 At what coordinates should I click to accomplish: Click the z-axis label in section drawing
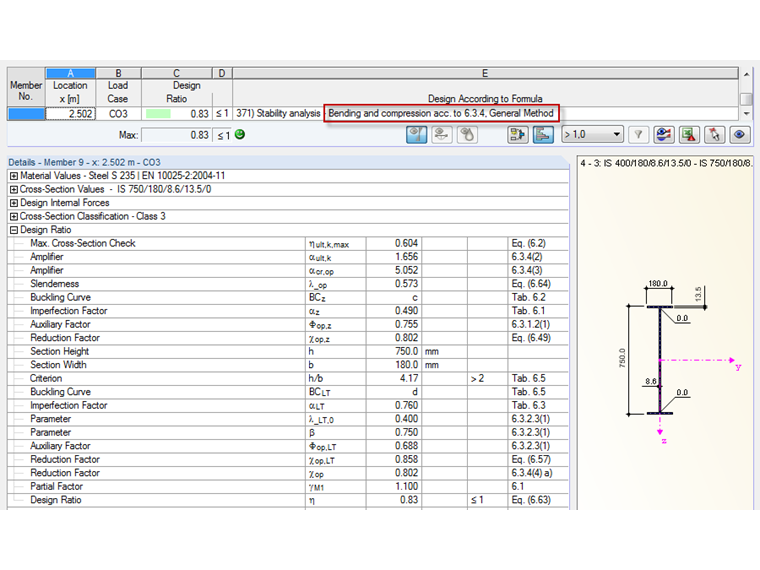[664, 441]
